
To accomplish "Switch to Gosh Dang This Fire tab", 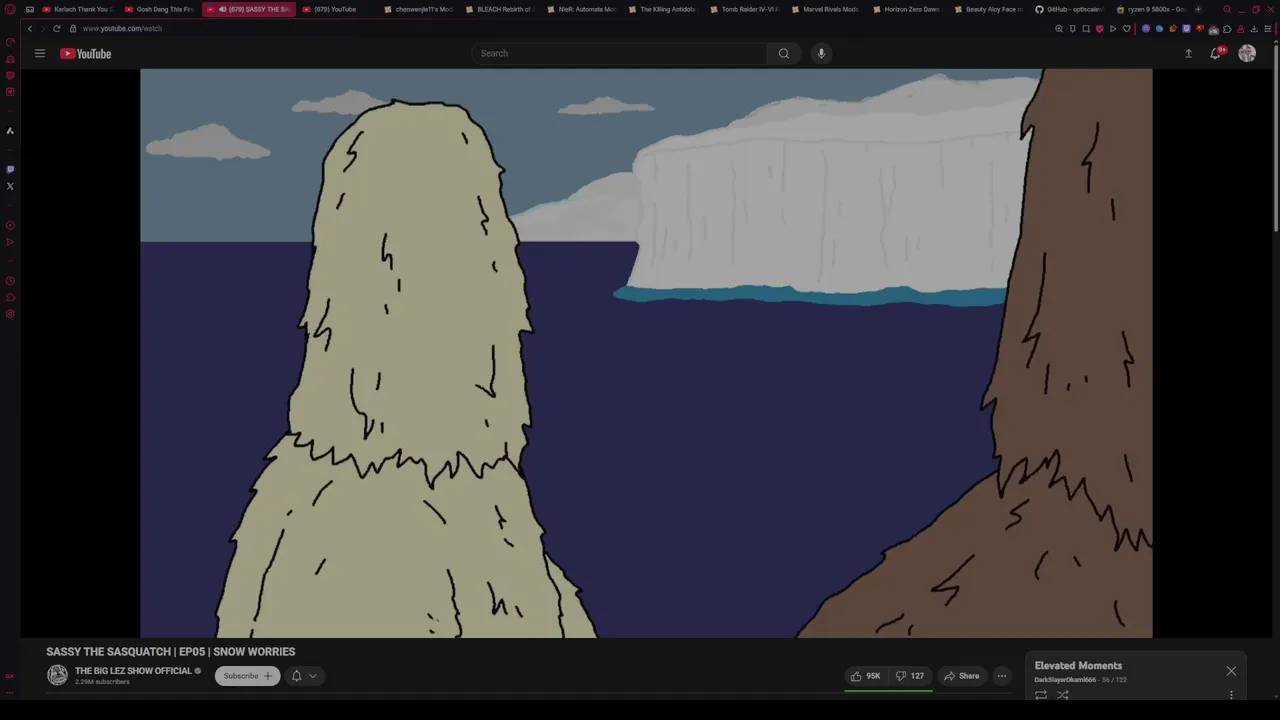I will pos(160,9).
